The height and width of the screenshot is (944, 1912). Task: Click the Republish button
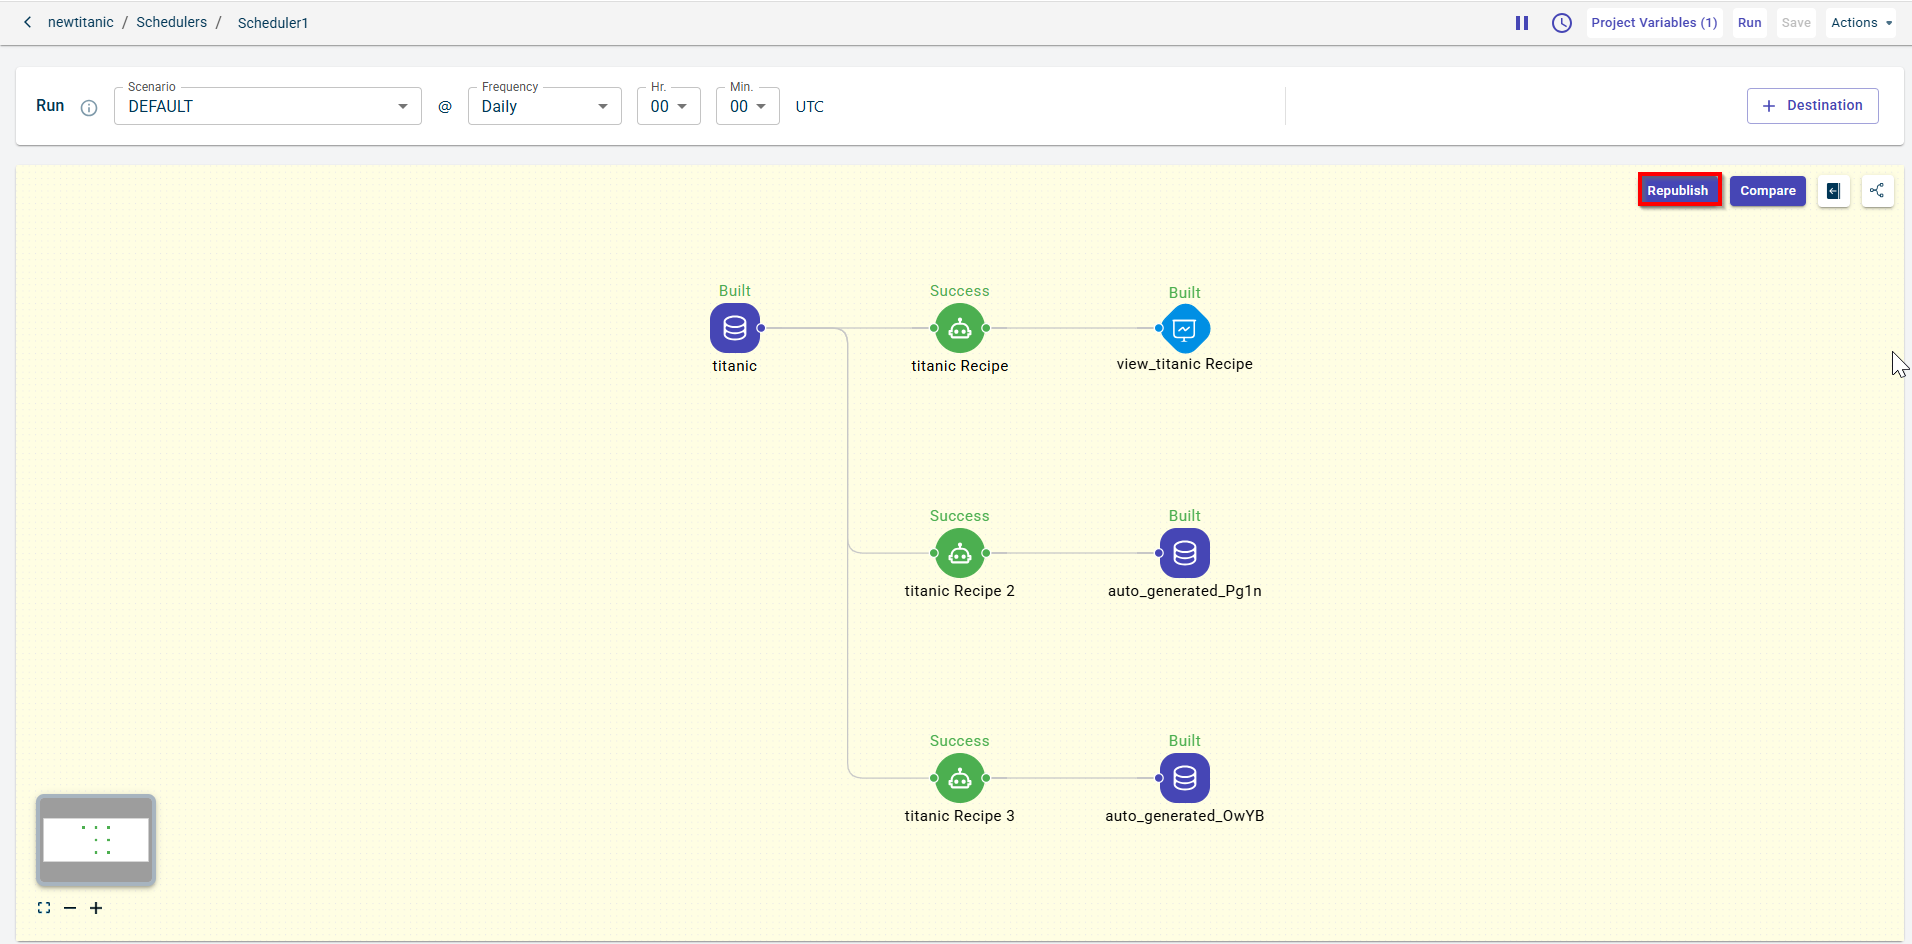point(1678,190)
